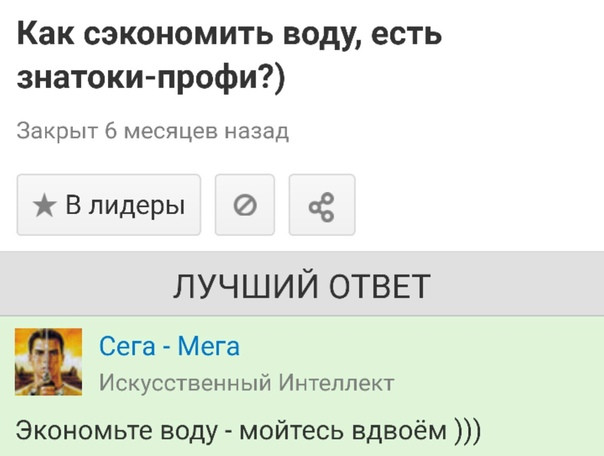Open the Сега - Мега user profile link
This screenshot has height=456, width=604.
click(x=169, y=346)
